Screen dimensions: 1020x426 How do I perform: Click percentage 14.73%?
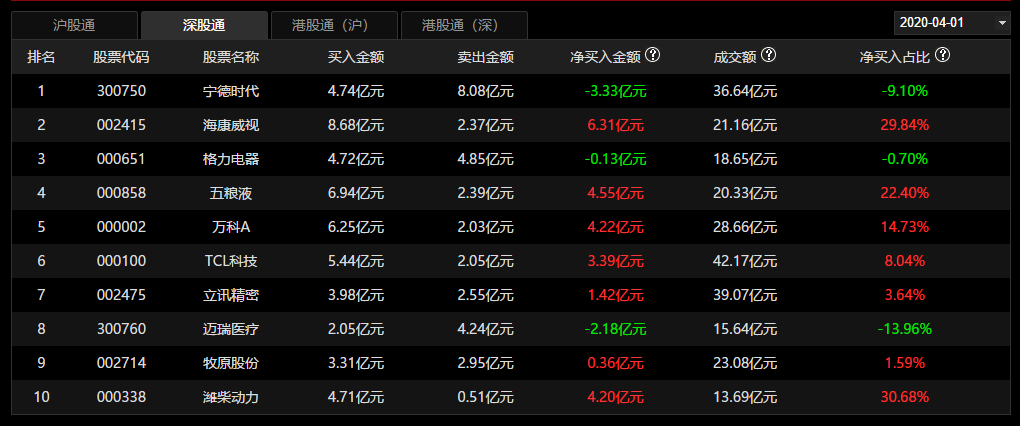click(905, 227)
